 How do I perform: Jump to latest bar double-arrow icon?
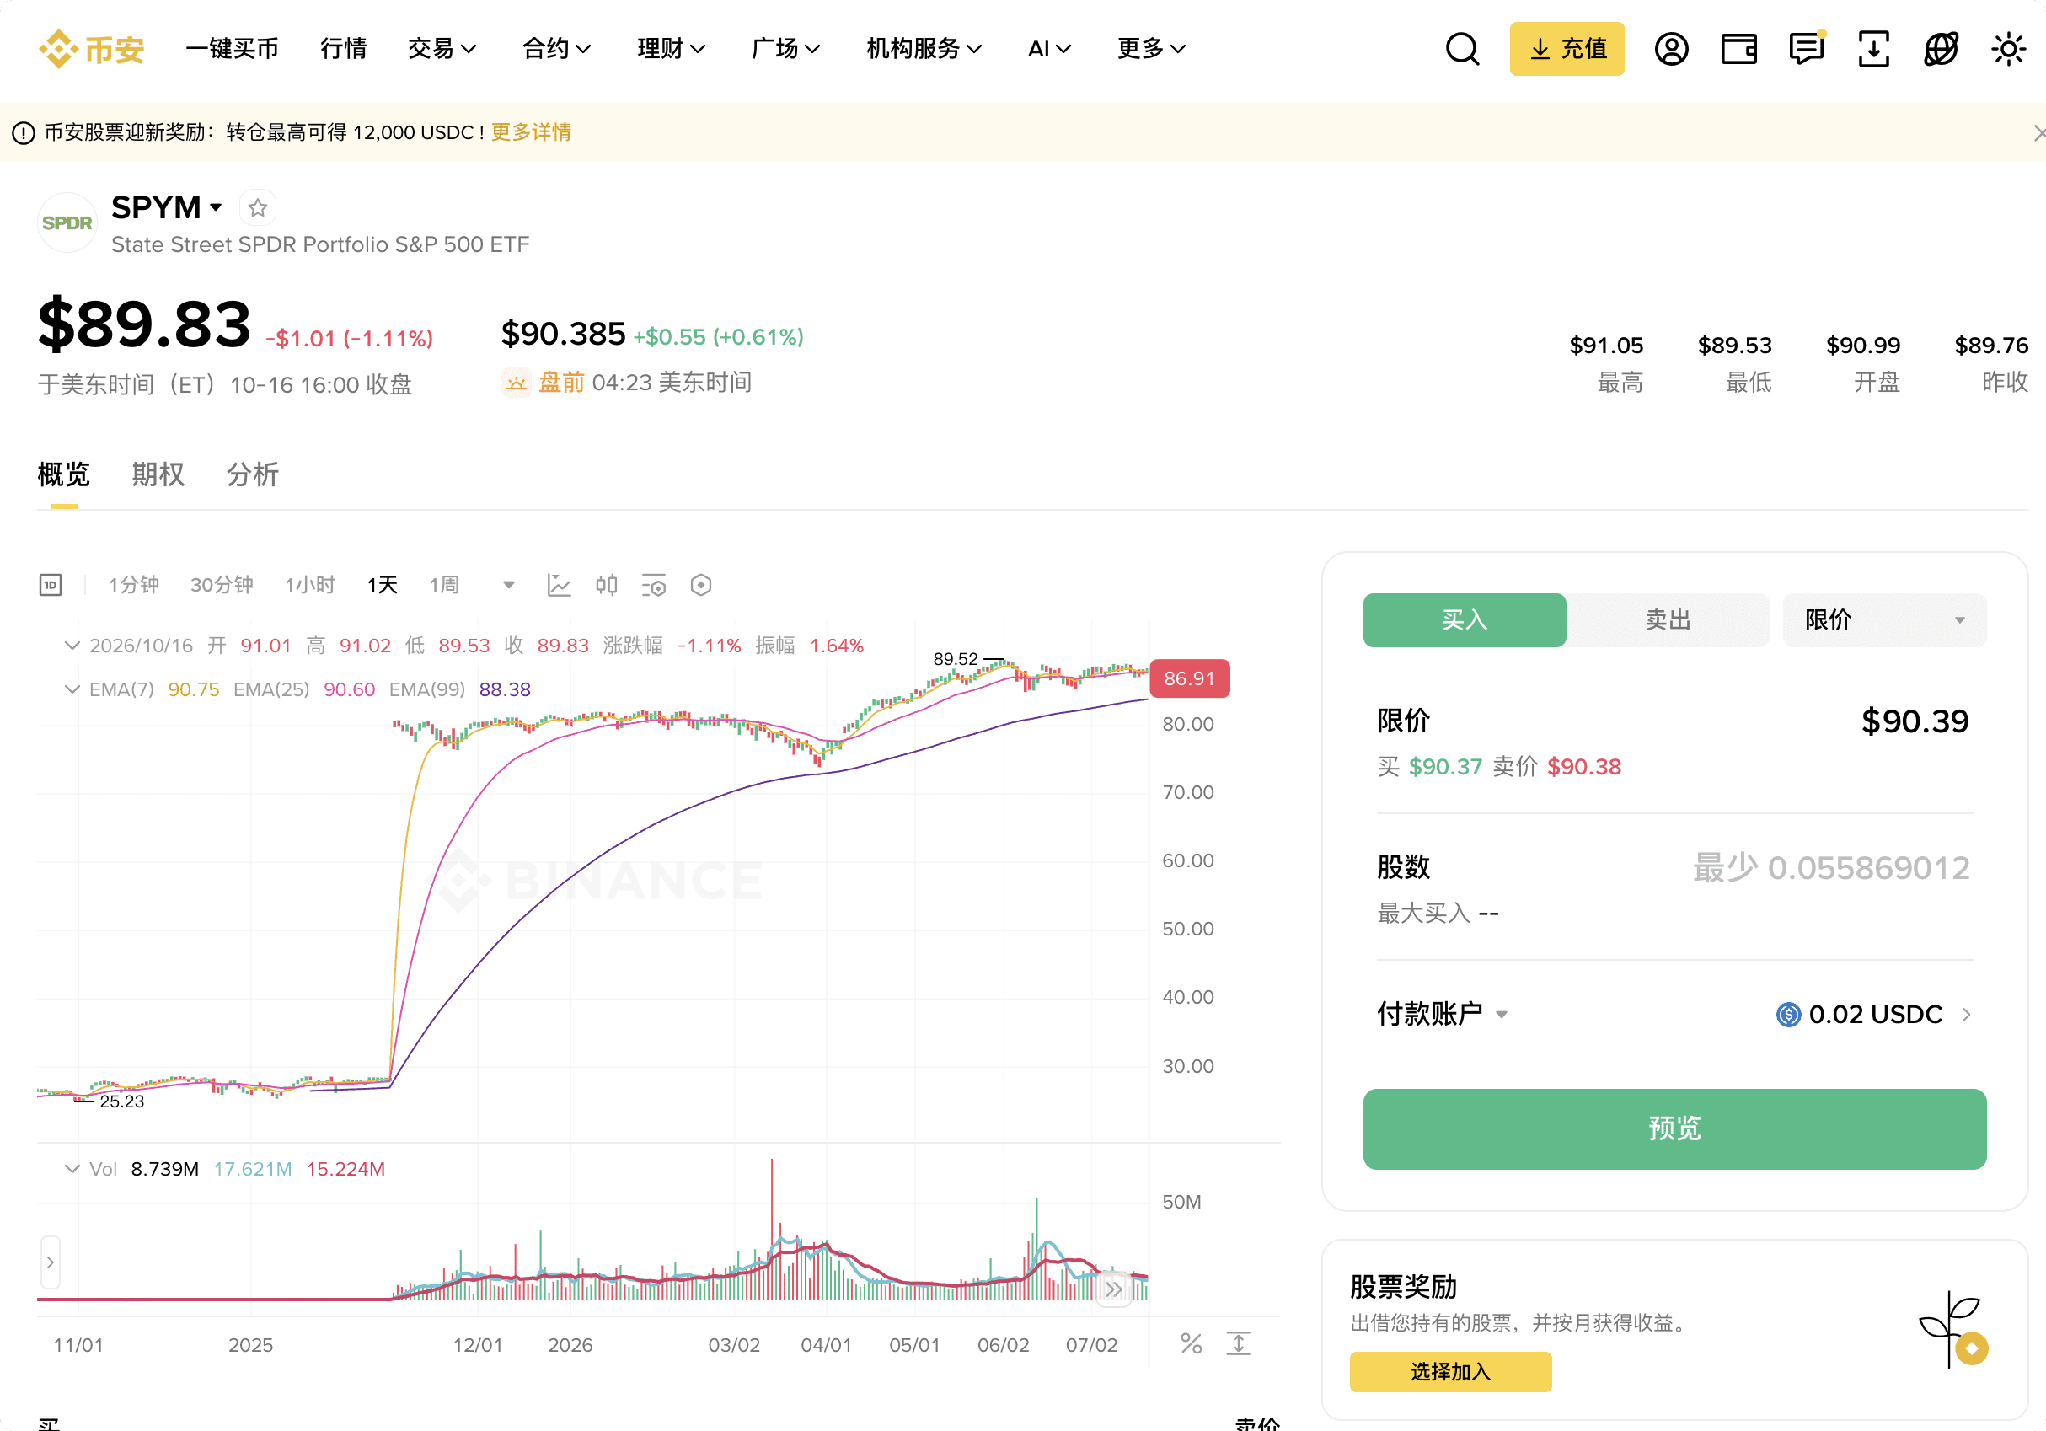(1113, 1289)
